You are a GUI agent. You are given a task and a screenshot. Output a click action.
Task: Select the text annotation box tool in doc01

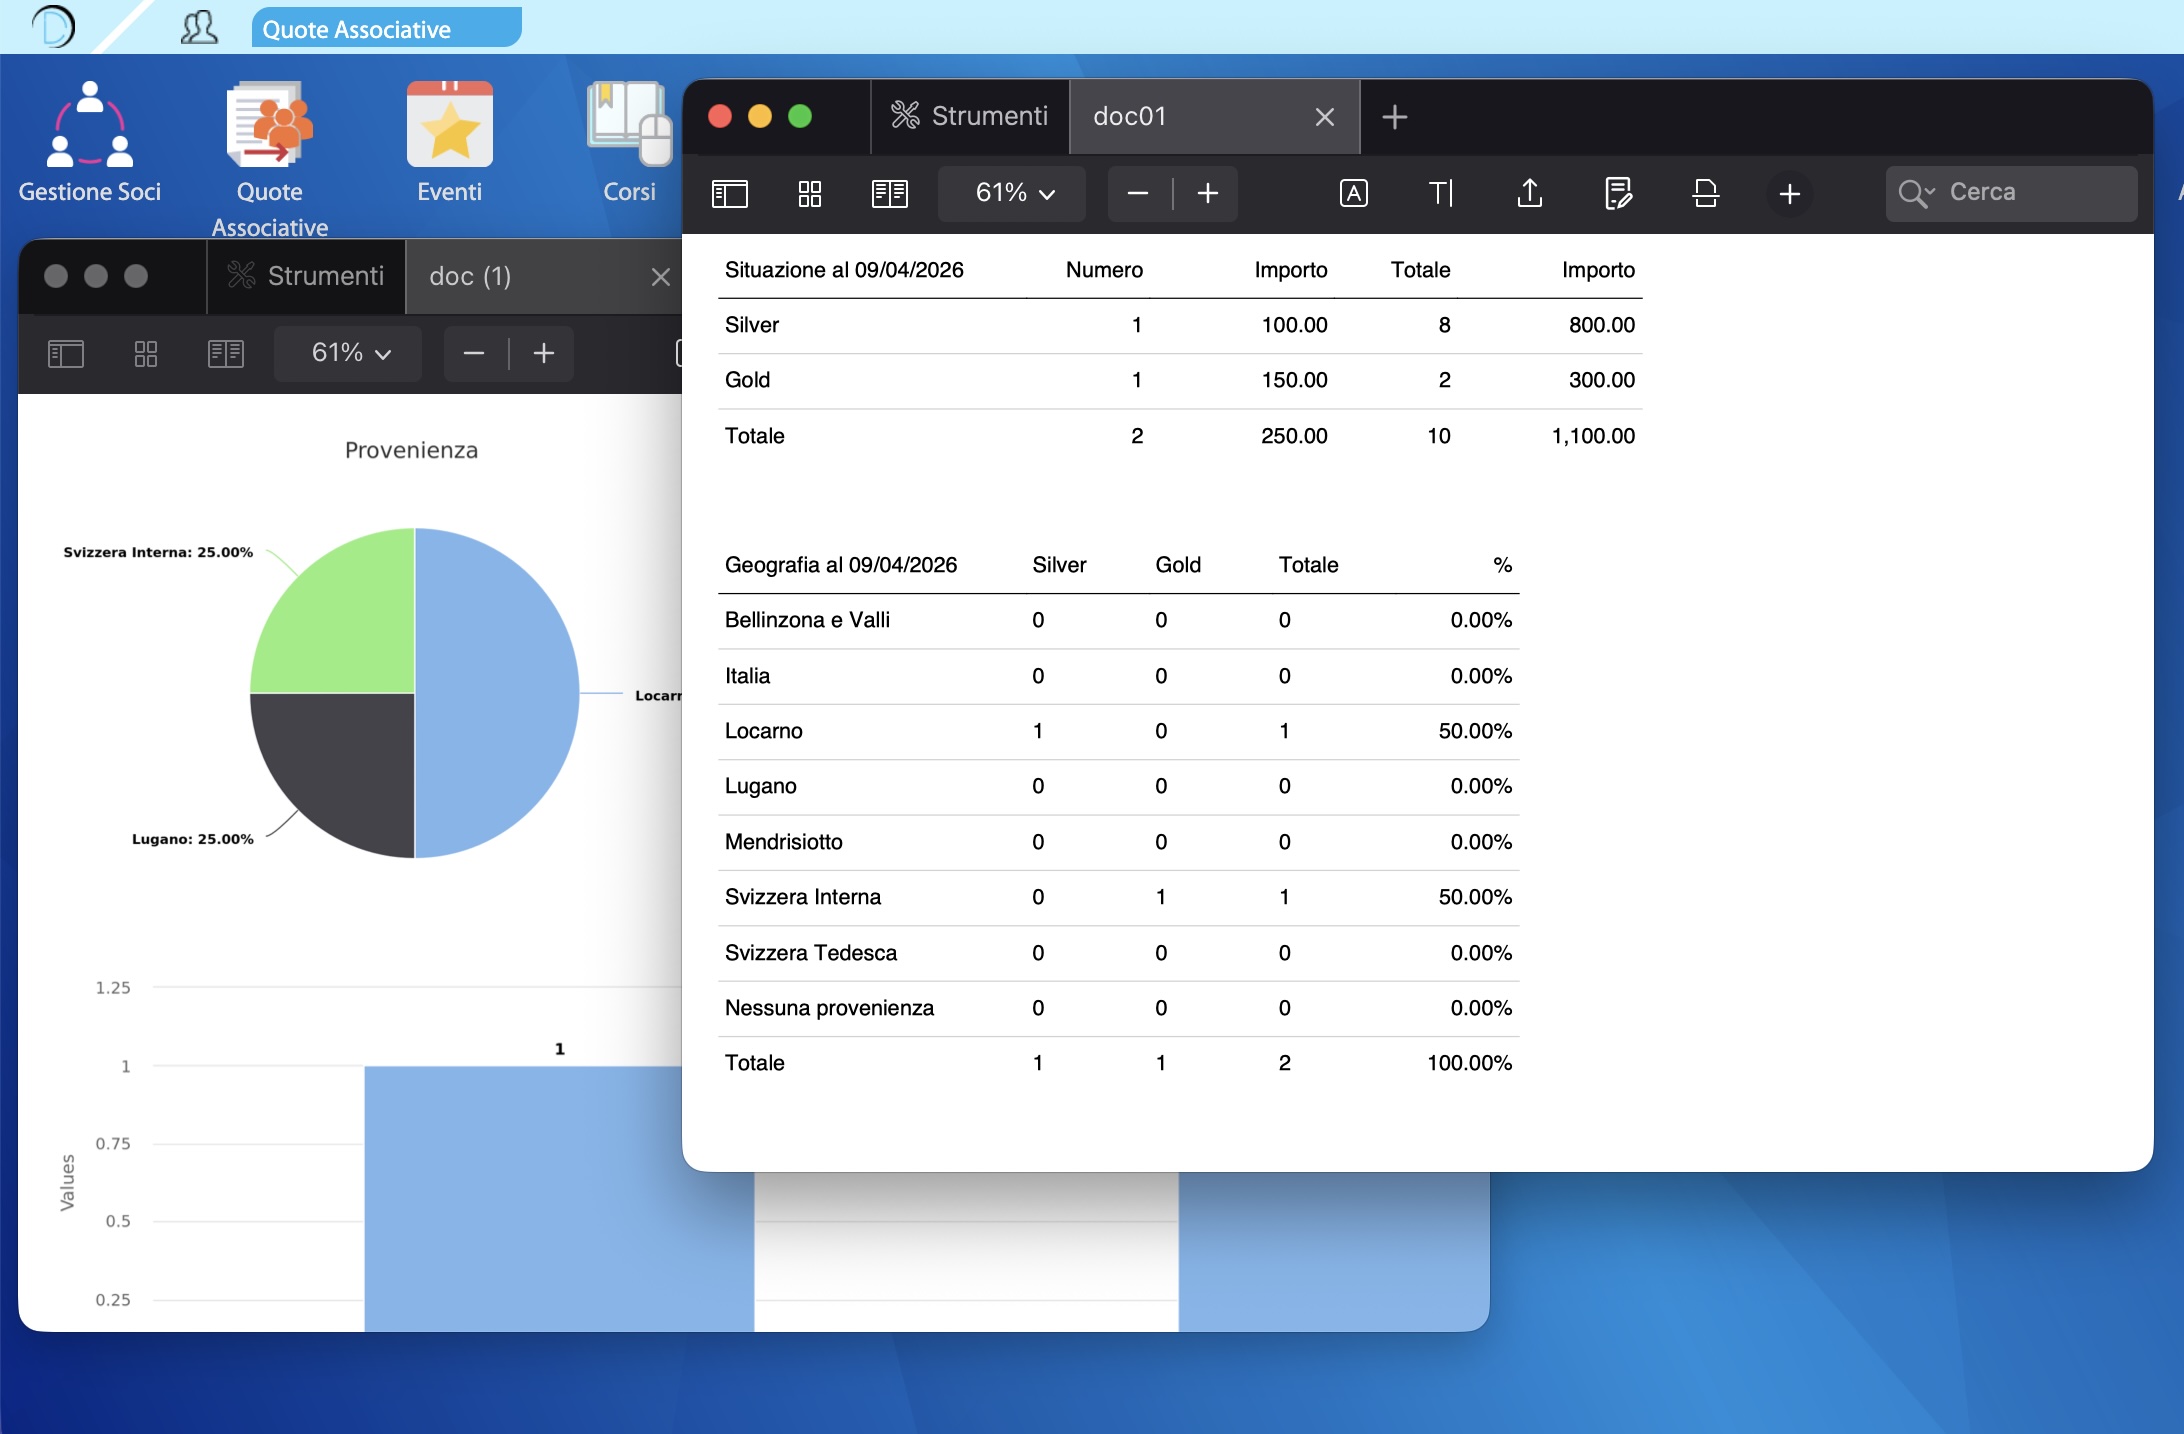(1353, 193)
